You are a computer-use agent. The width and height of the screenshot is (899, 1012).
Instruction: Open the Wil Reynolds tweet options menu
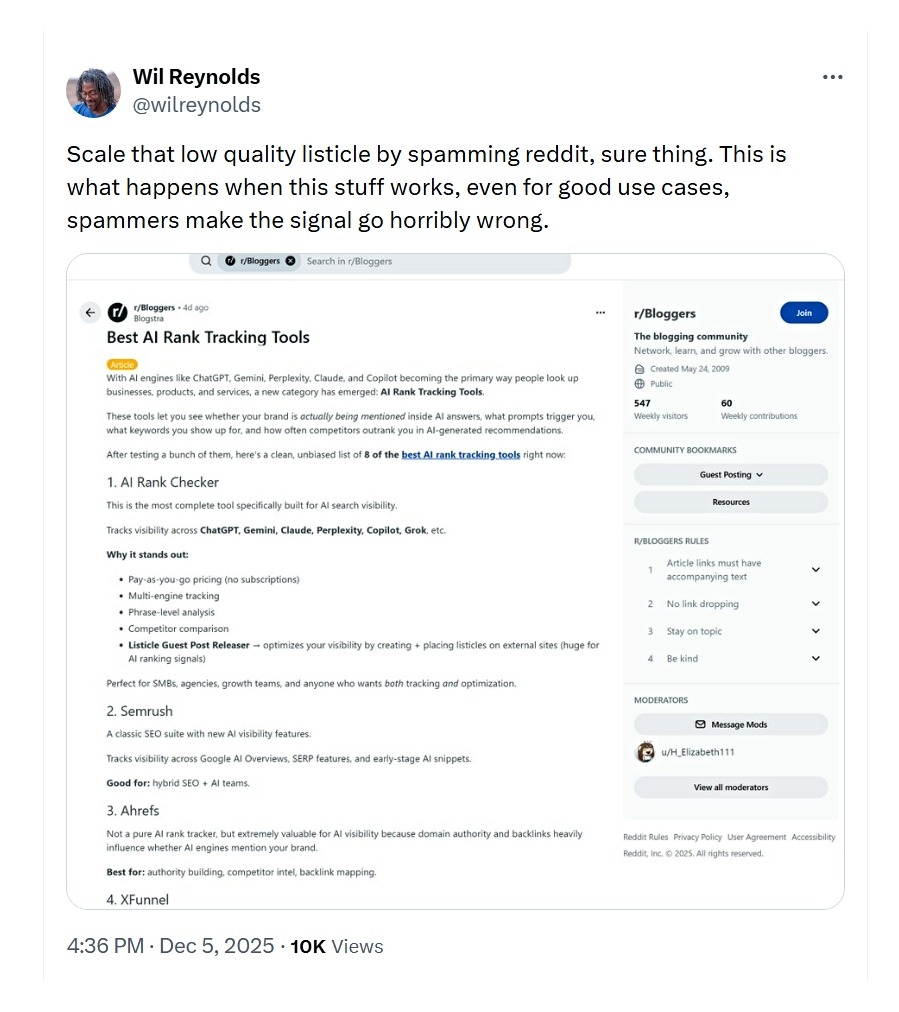[x=833, y=77]
